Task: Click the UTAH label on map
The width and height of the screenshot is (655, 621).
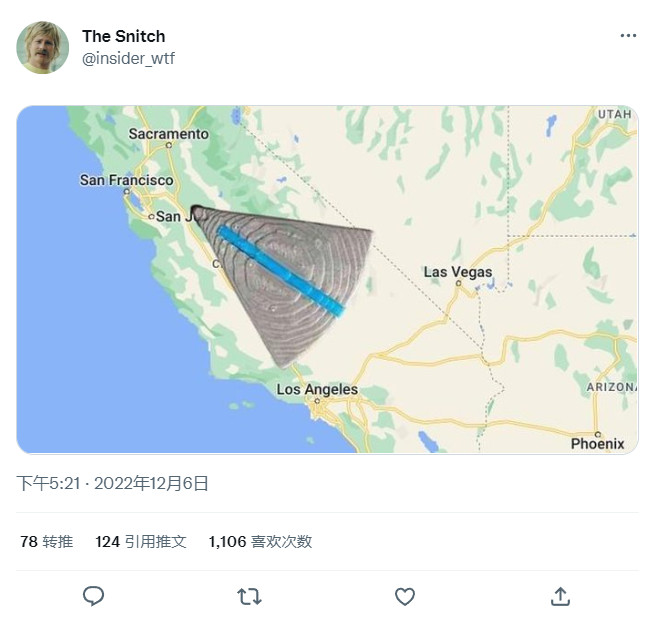Action: click(614, 115)
